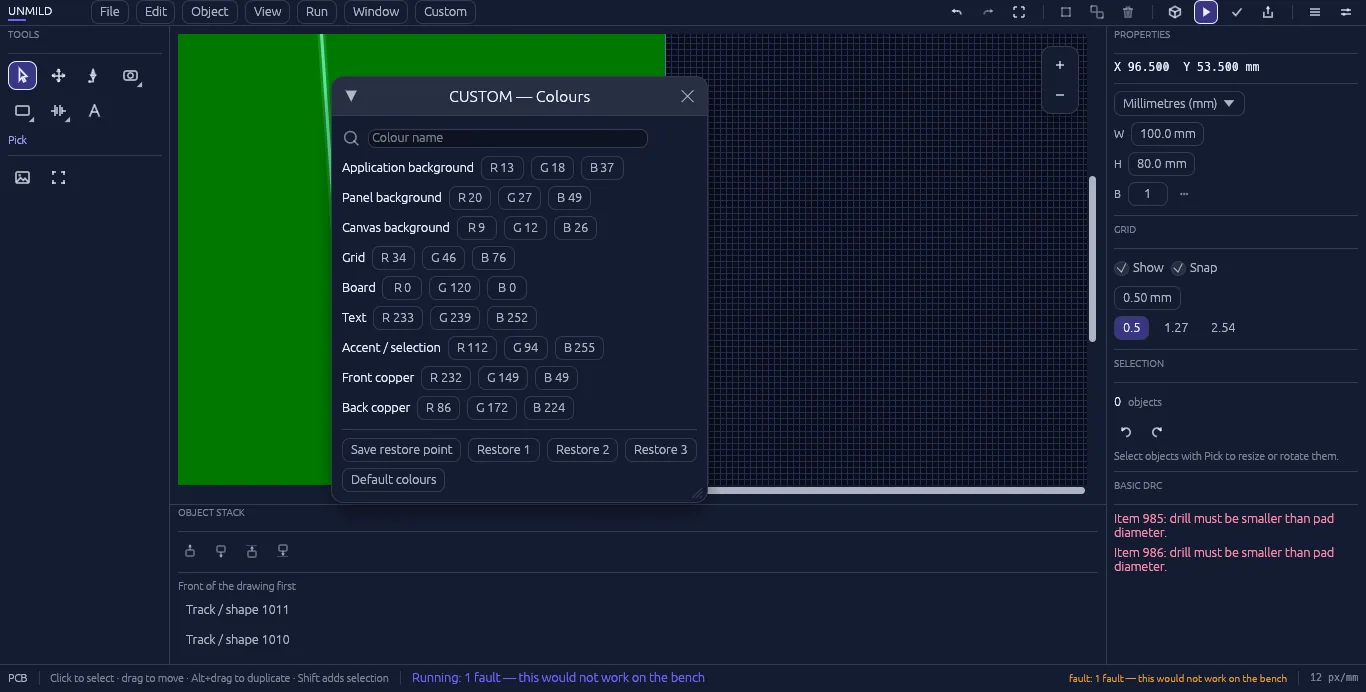Click the single square icon in toolbar

tap(1066, 12)
